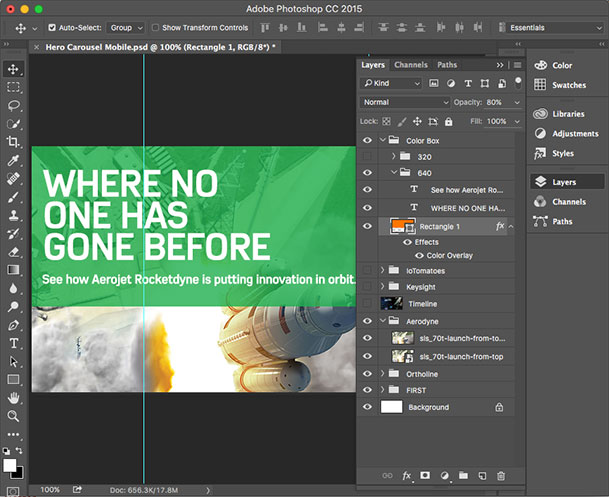Viewport: 609px width, 497px height.
Task: Pick the Eyedropper tool
Action: [14, 160]
